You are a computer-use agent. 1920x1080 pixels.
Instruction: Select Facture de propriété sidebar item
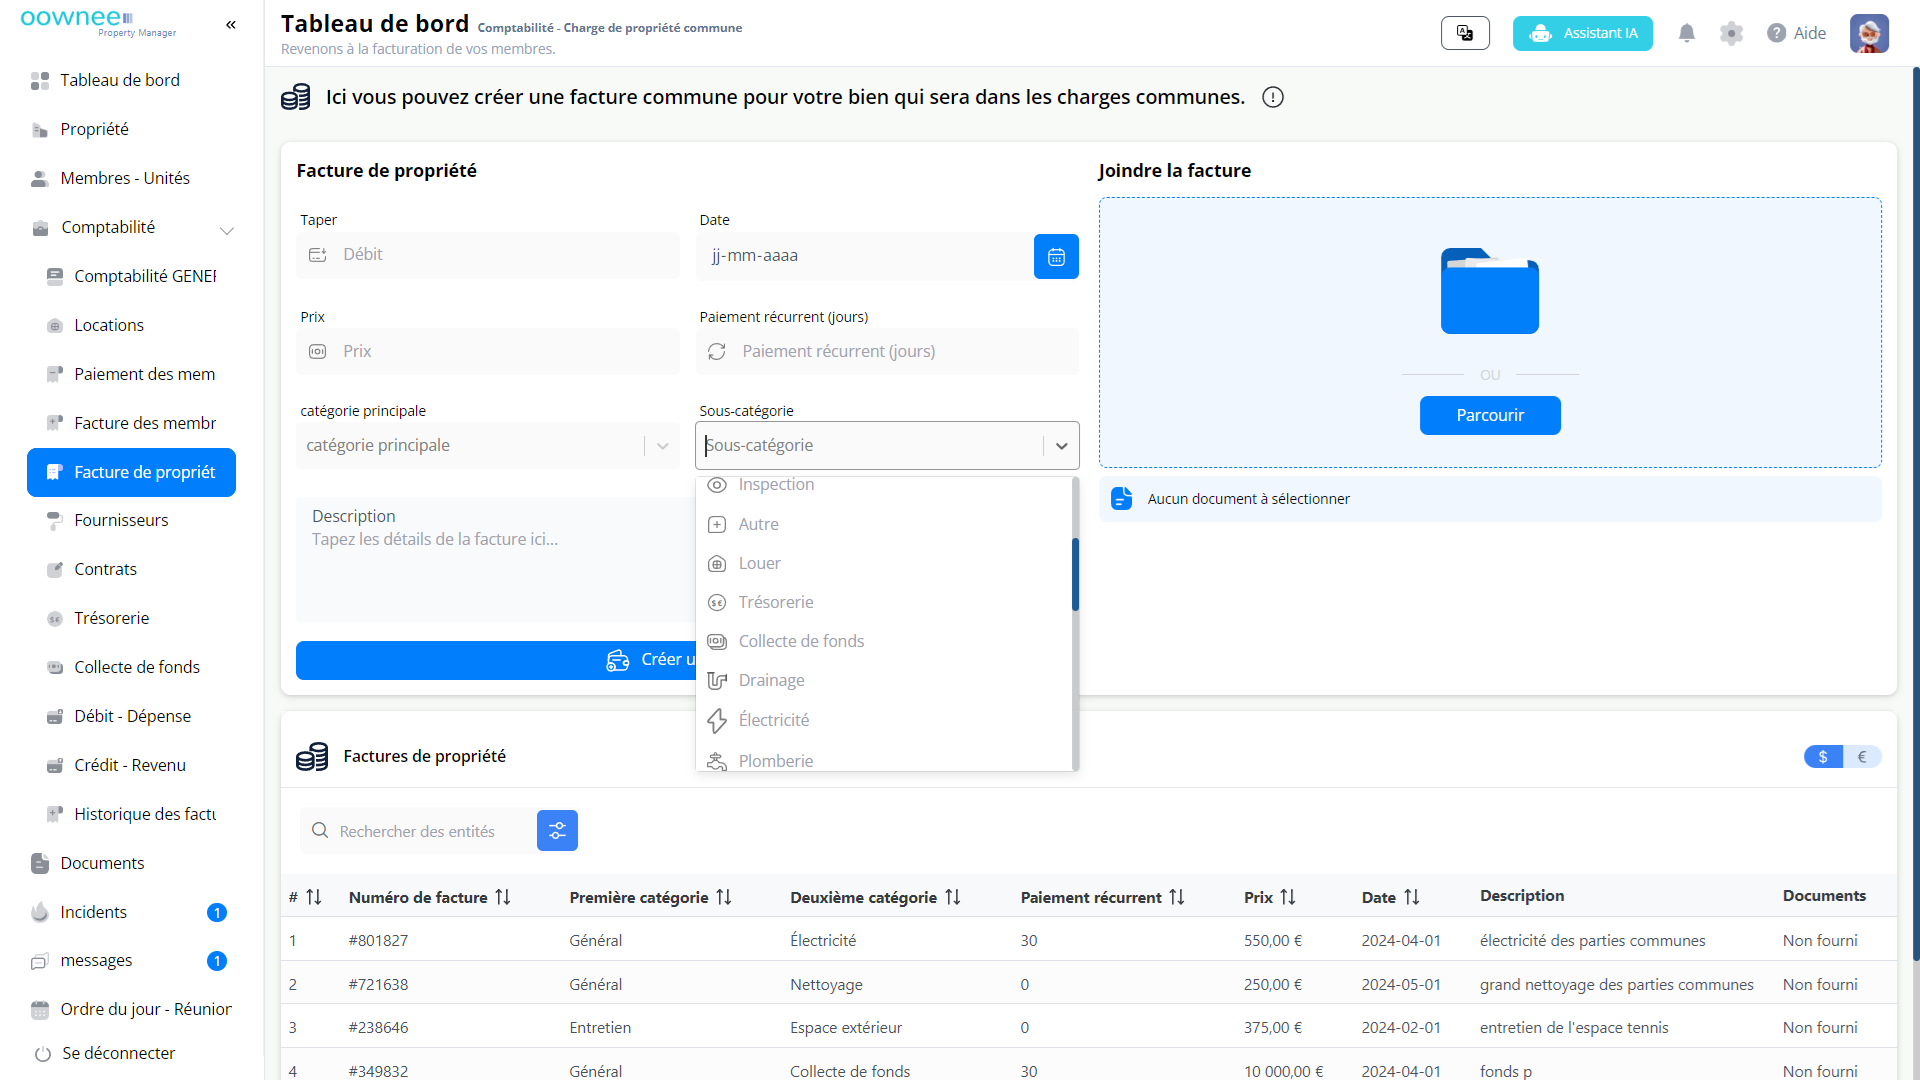(x=131, y=472)
